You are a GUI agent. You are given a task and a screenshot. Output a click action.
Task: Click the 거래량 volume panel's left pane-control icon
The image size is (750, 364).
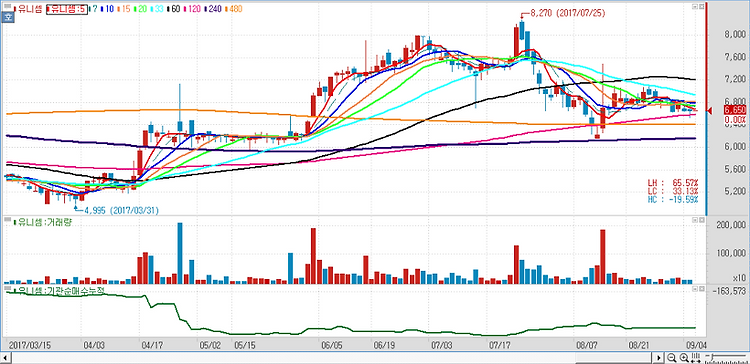pyautogui.click(x=694, y=220)
